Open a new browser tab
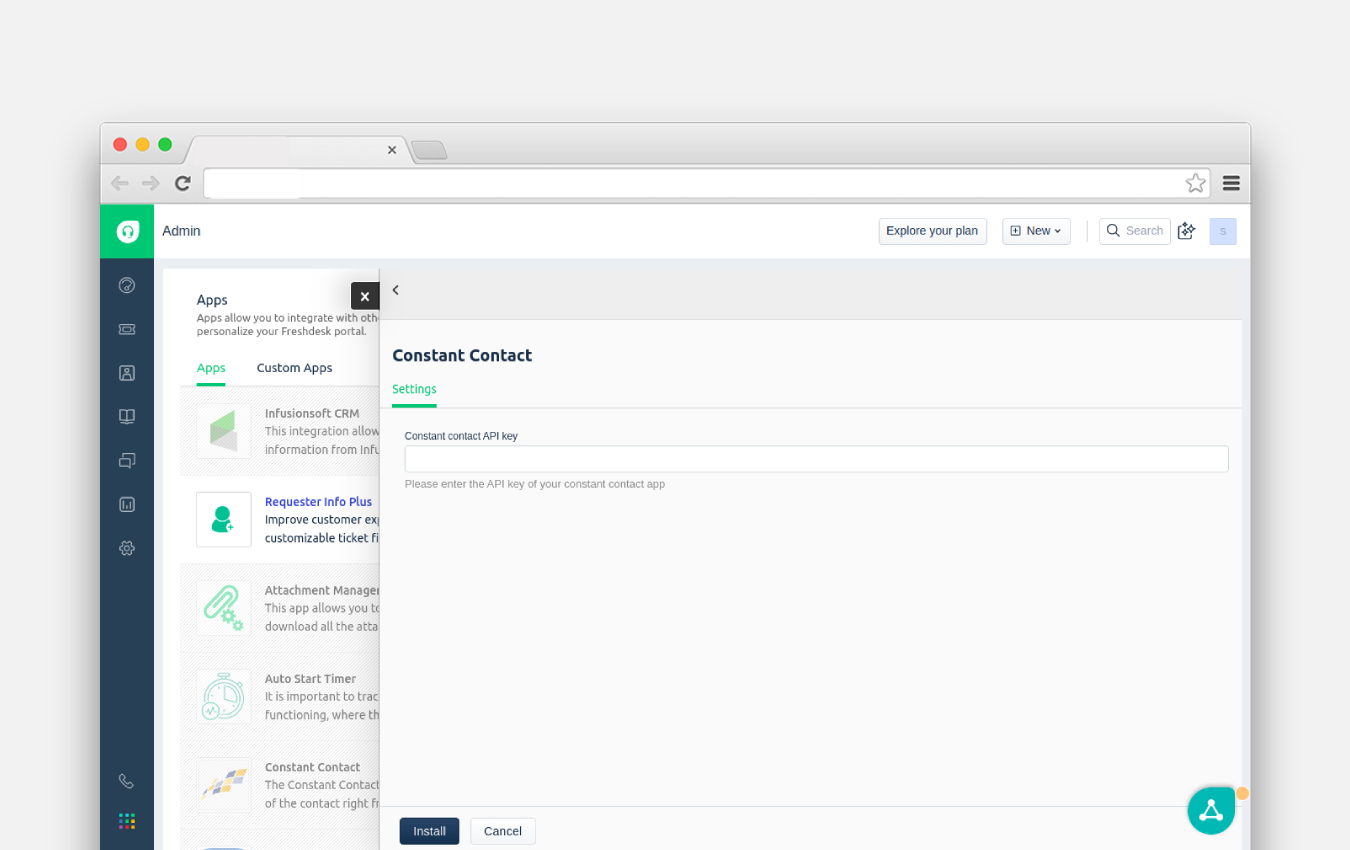The height and width of the screenshot is (850, 1350). 429,150
